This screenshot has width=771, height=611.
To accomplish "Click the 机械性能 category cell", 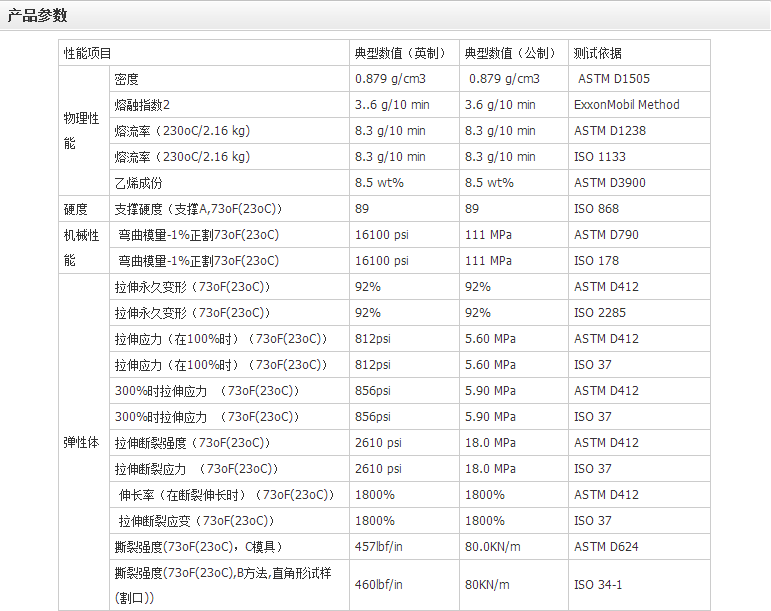I will coord(84,248).
